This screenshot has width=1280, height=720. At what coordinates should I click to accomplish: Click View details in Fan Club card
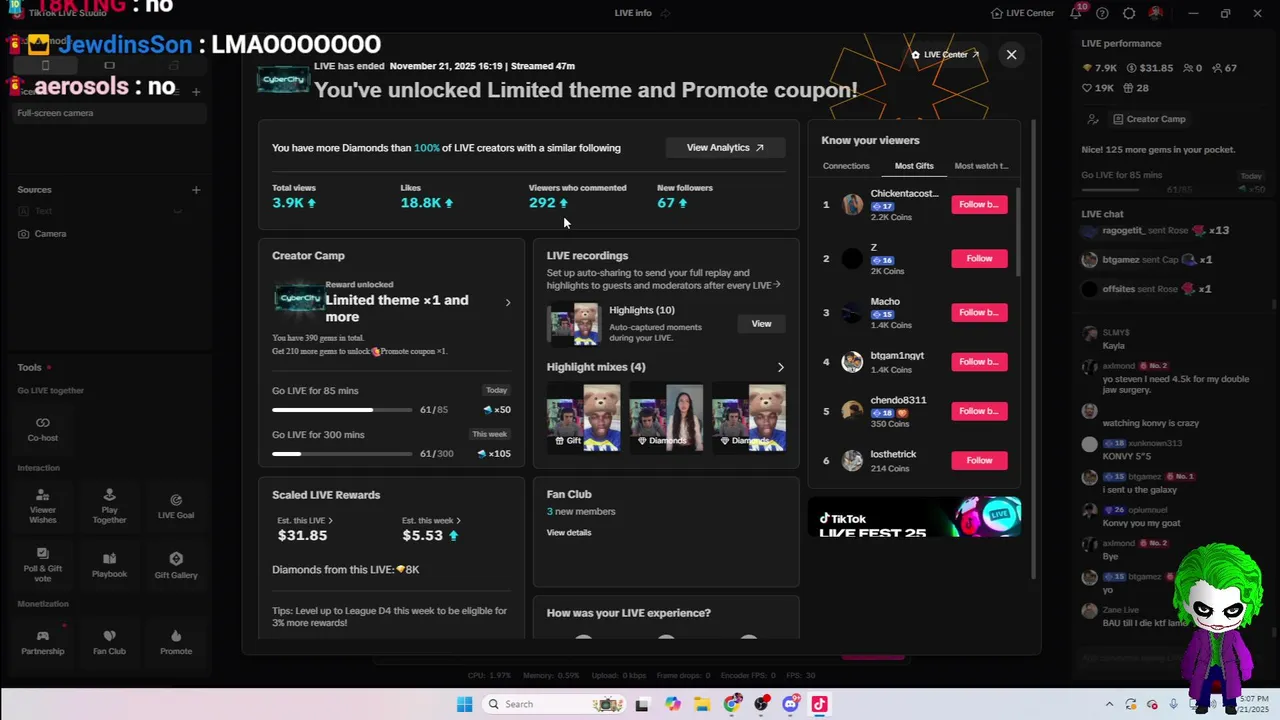click(x=569, y=533)
